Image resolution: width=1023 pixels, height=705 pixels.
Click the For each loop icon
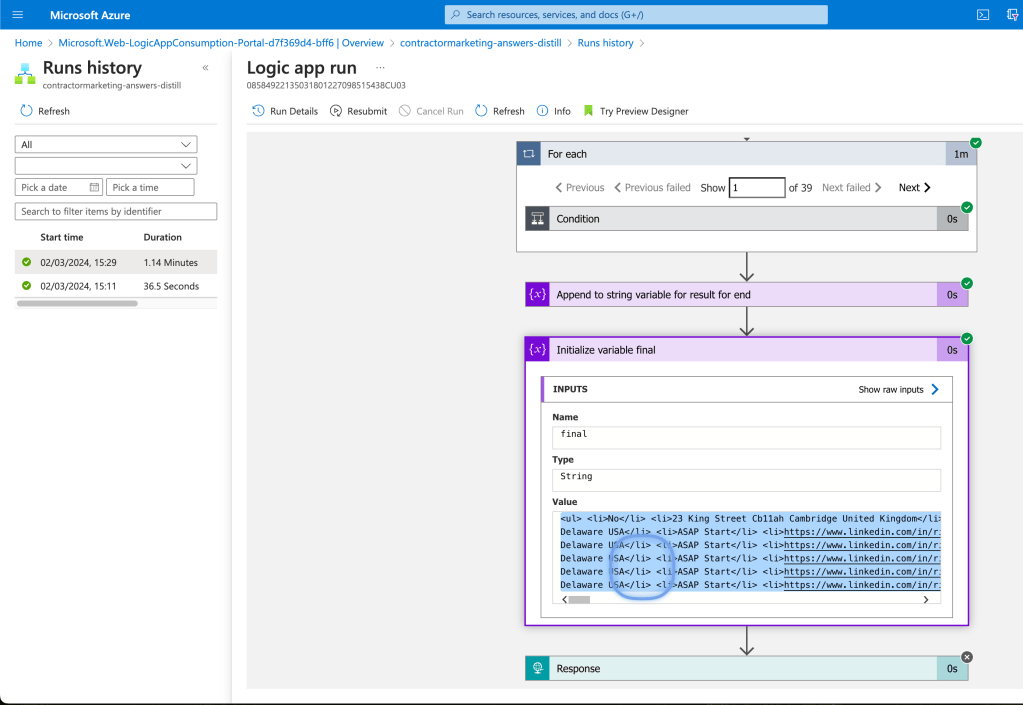[528, 154]
